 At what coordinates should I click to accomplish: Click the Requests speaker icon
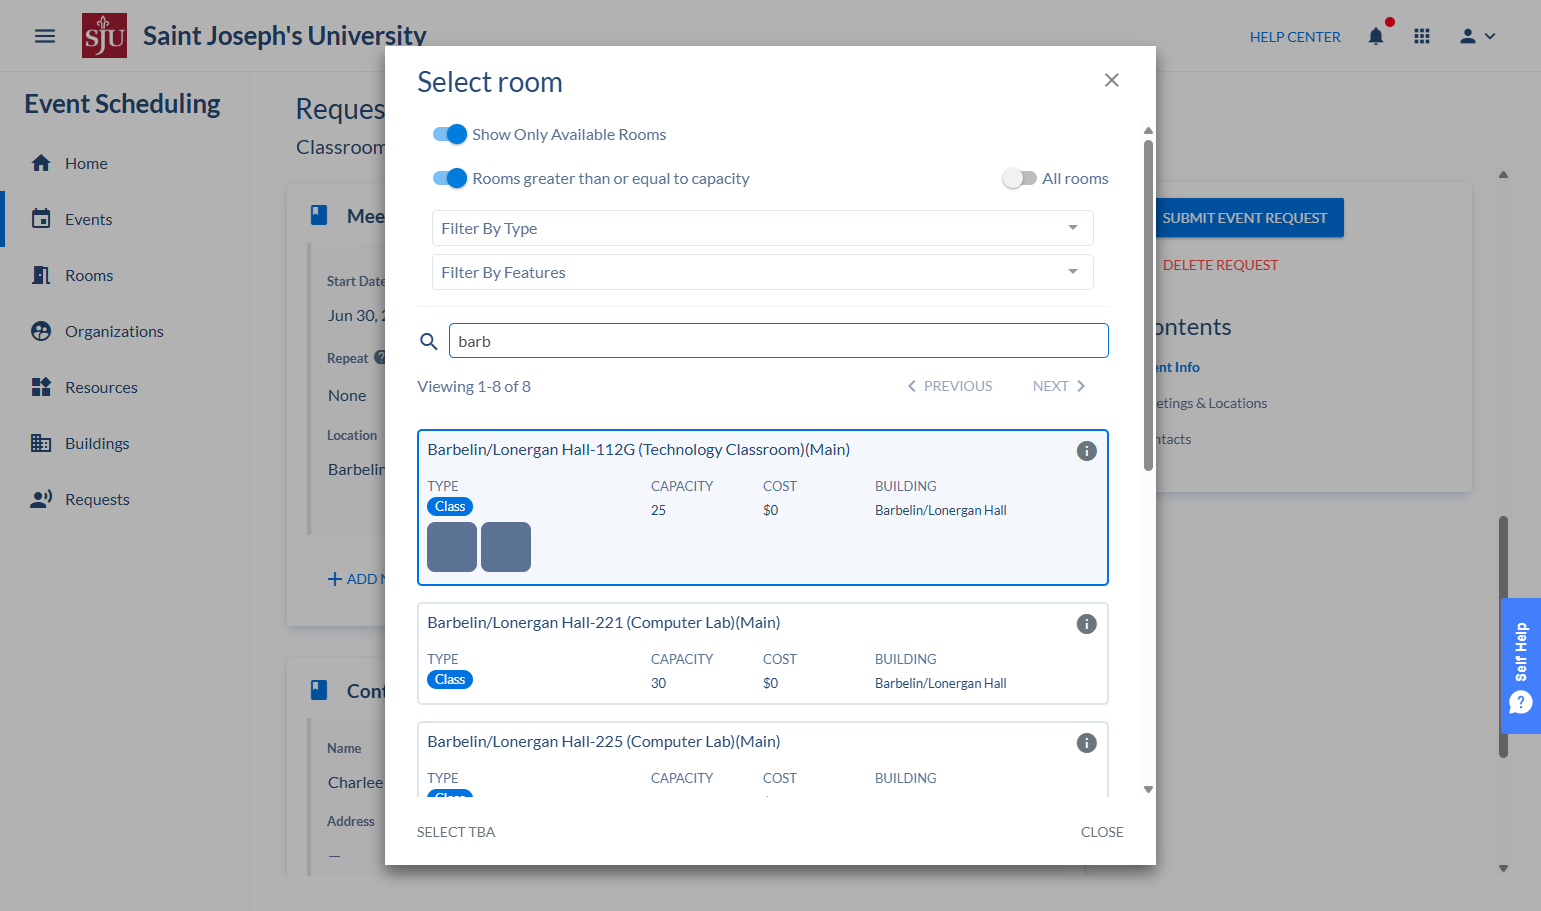(41, 499)
